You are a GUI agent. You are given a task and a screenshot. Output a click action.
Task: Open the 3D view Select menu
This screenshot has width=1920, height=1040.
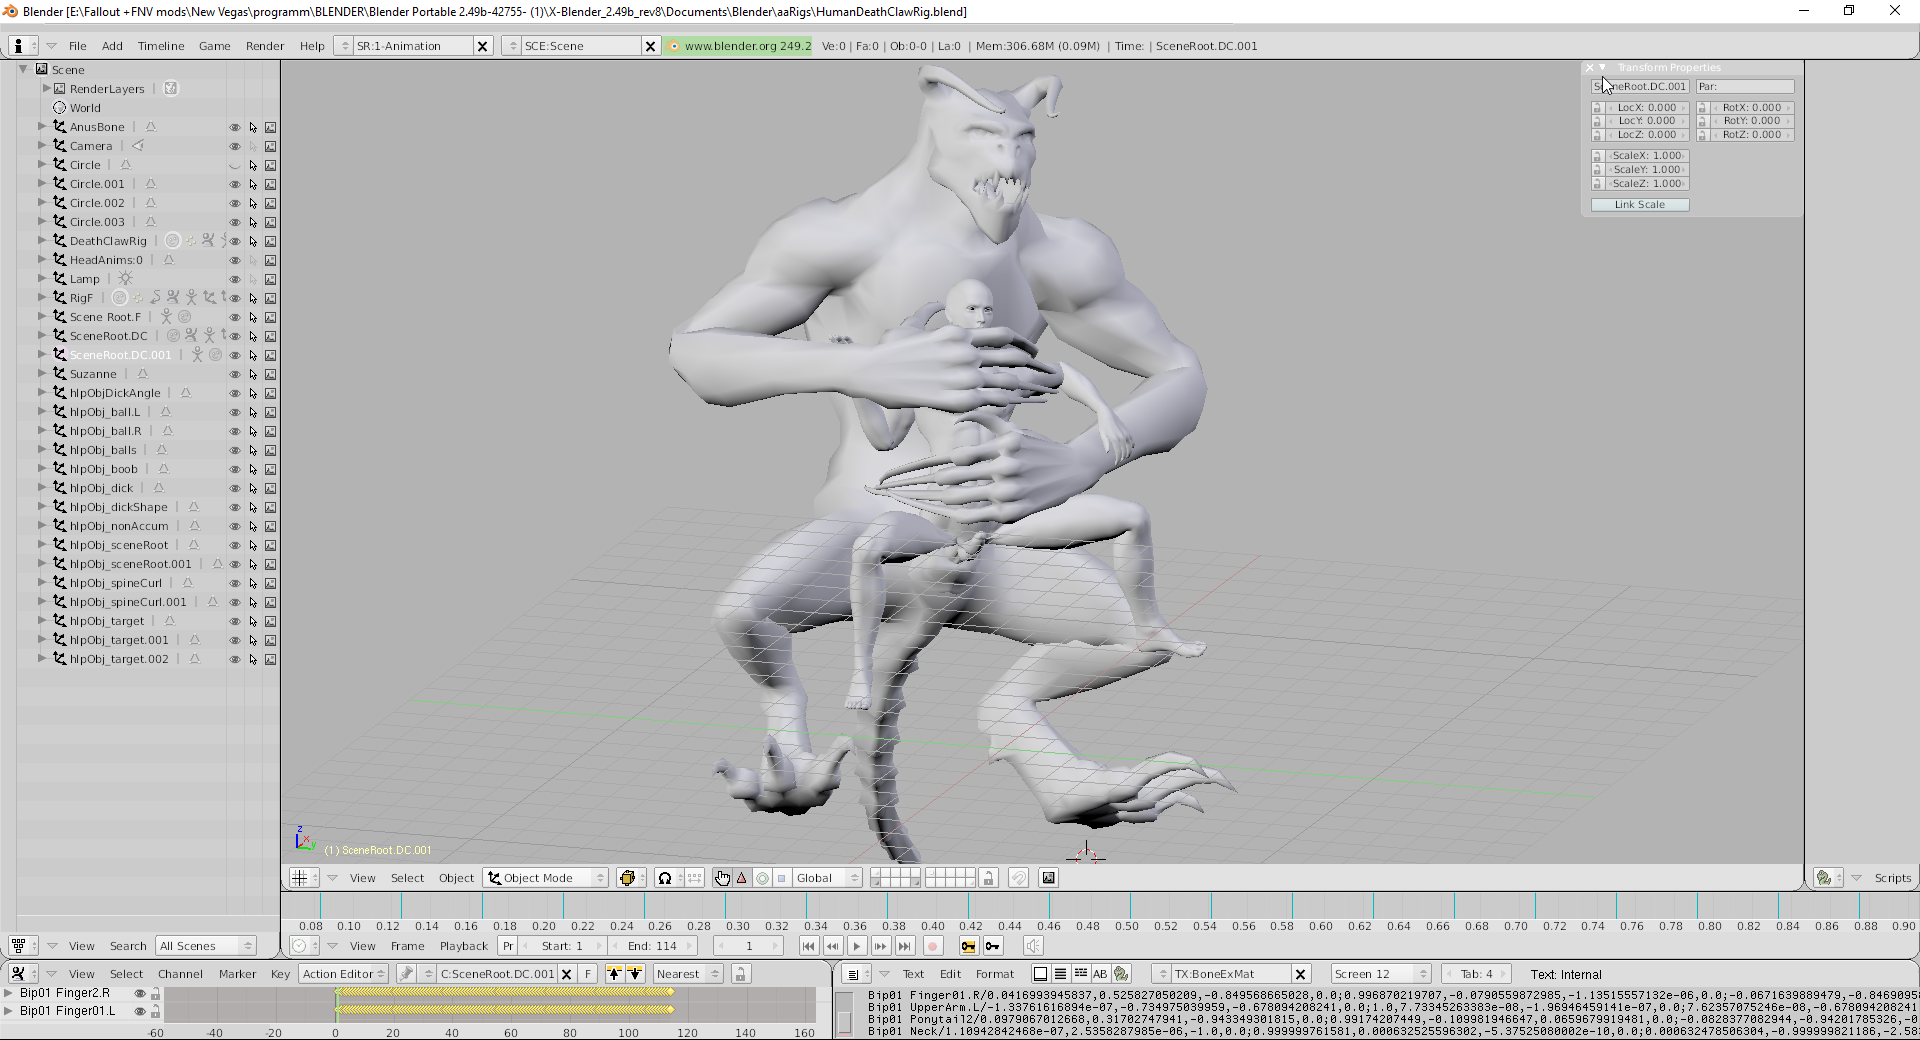[407, 878]
